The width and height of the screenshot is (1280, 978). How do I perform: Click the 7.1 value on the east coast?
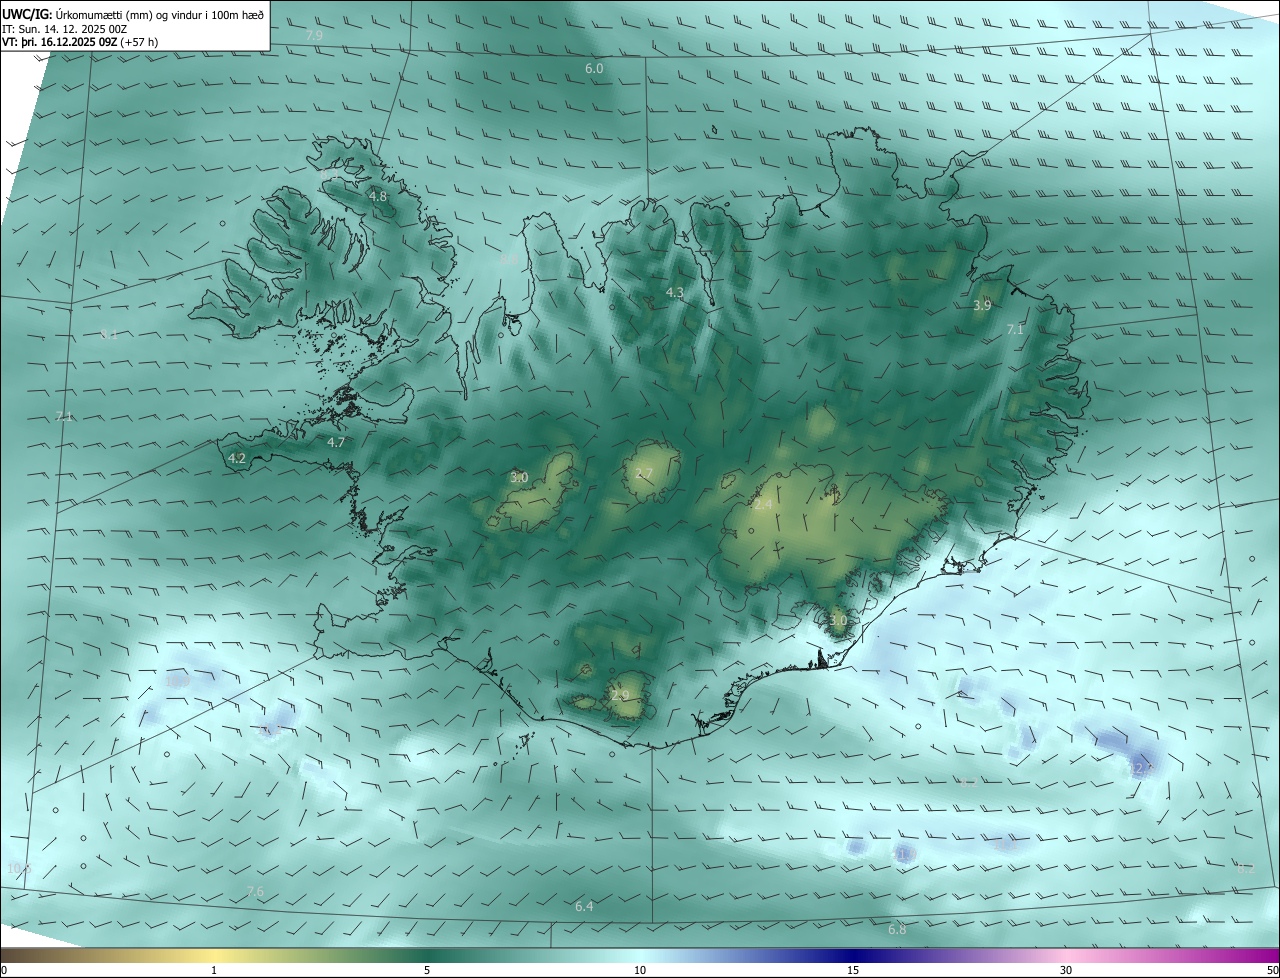1015,329
